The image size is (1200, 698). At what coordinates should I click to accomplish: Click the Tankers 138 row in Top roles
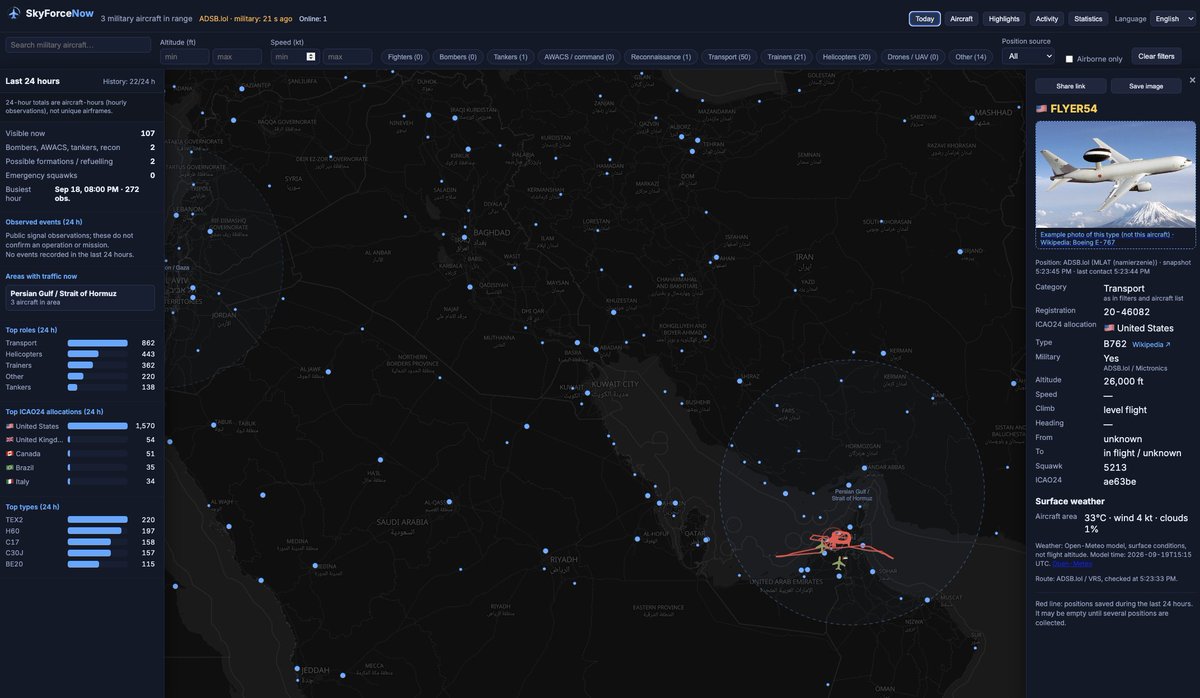(80, 387)
